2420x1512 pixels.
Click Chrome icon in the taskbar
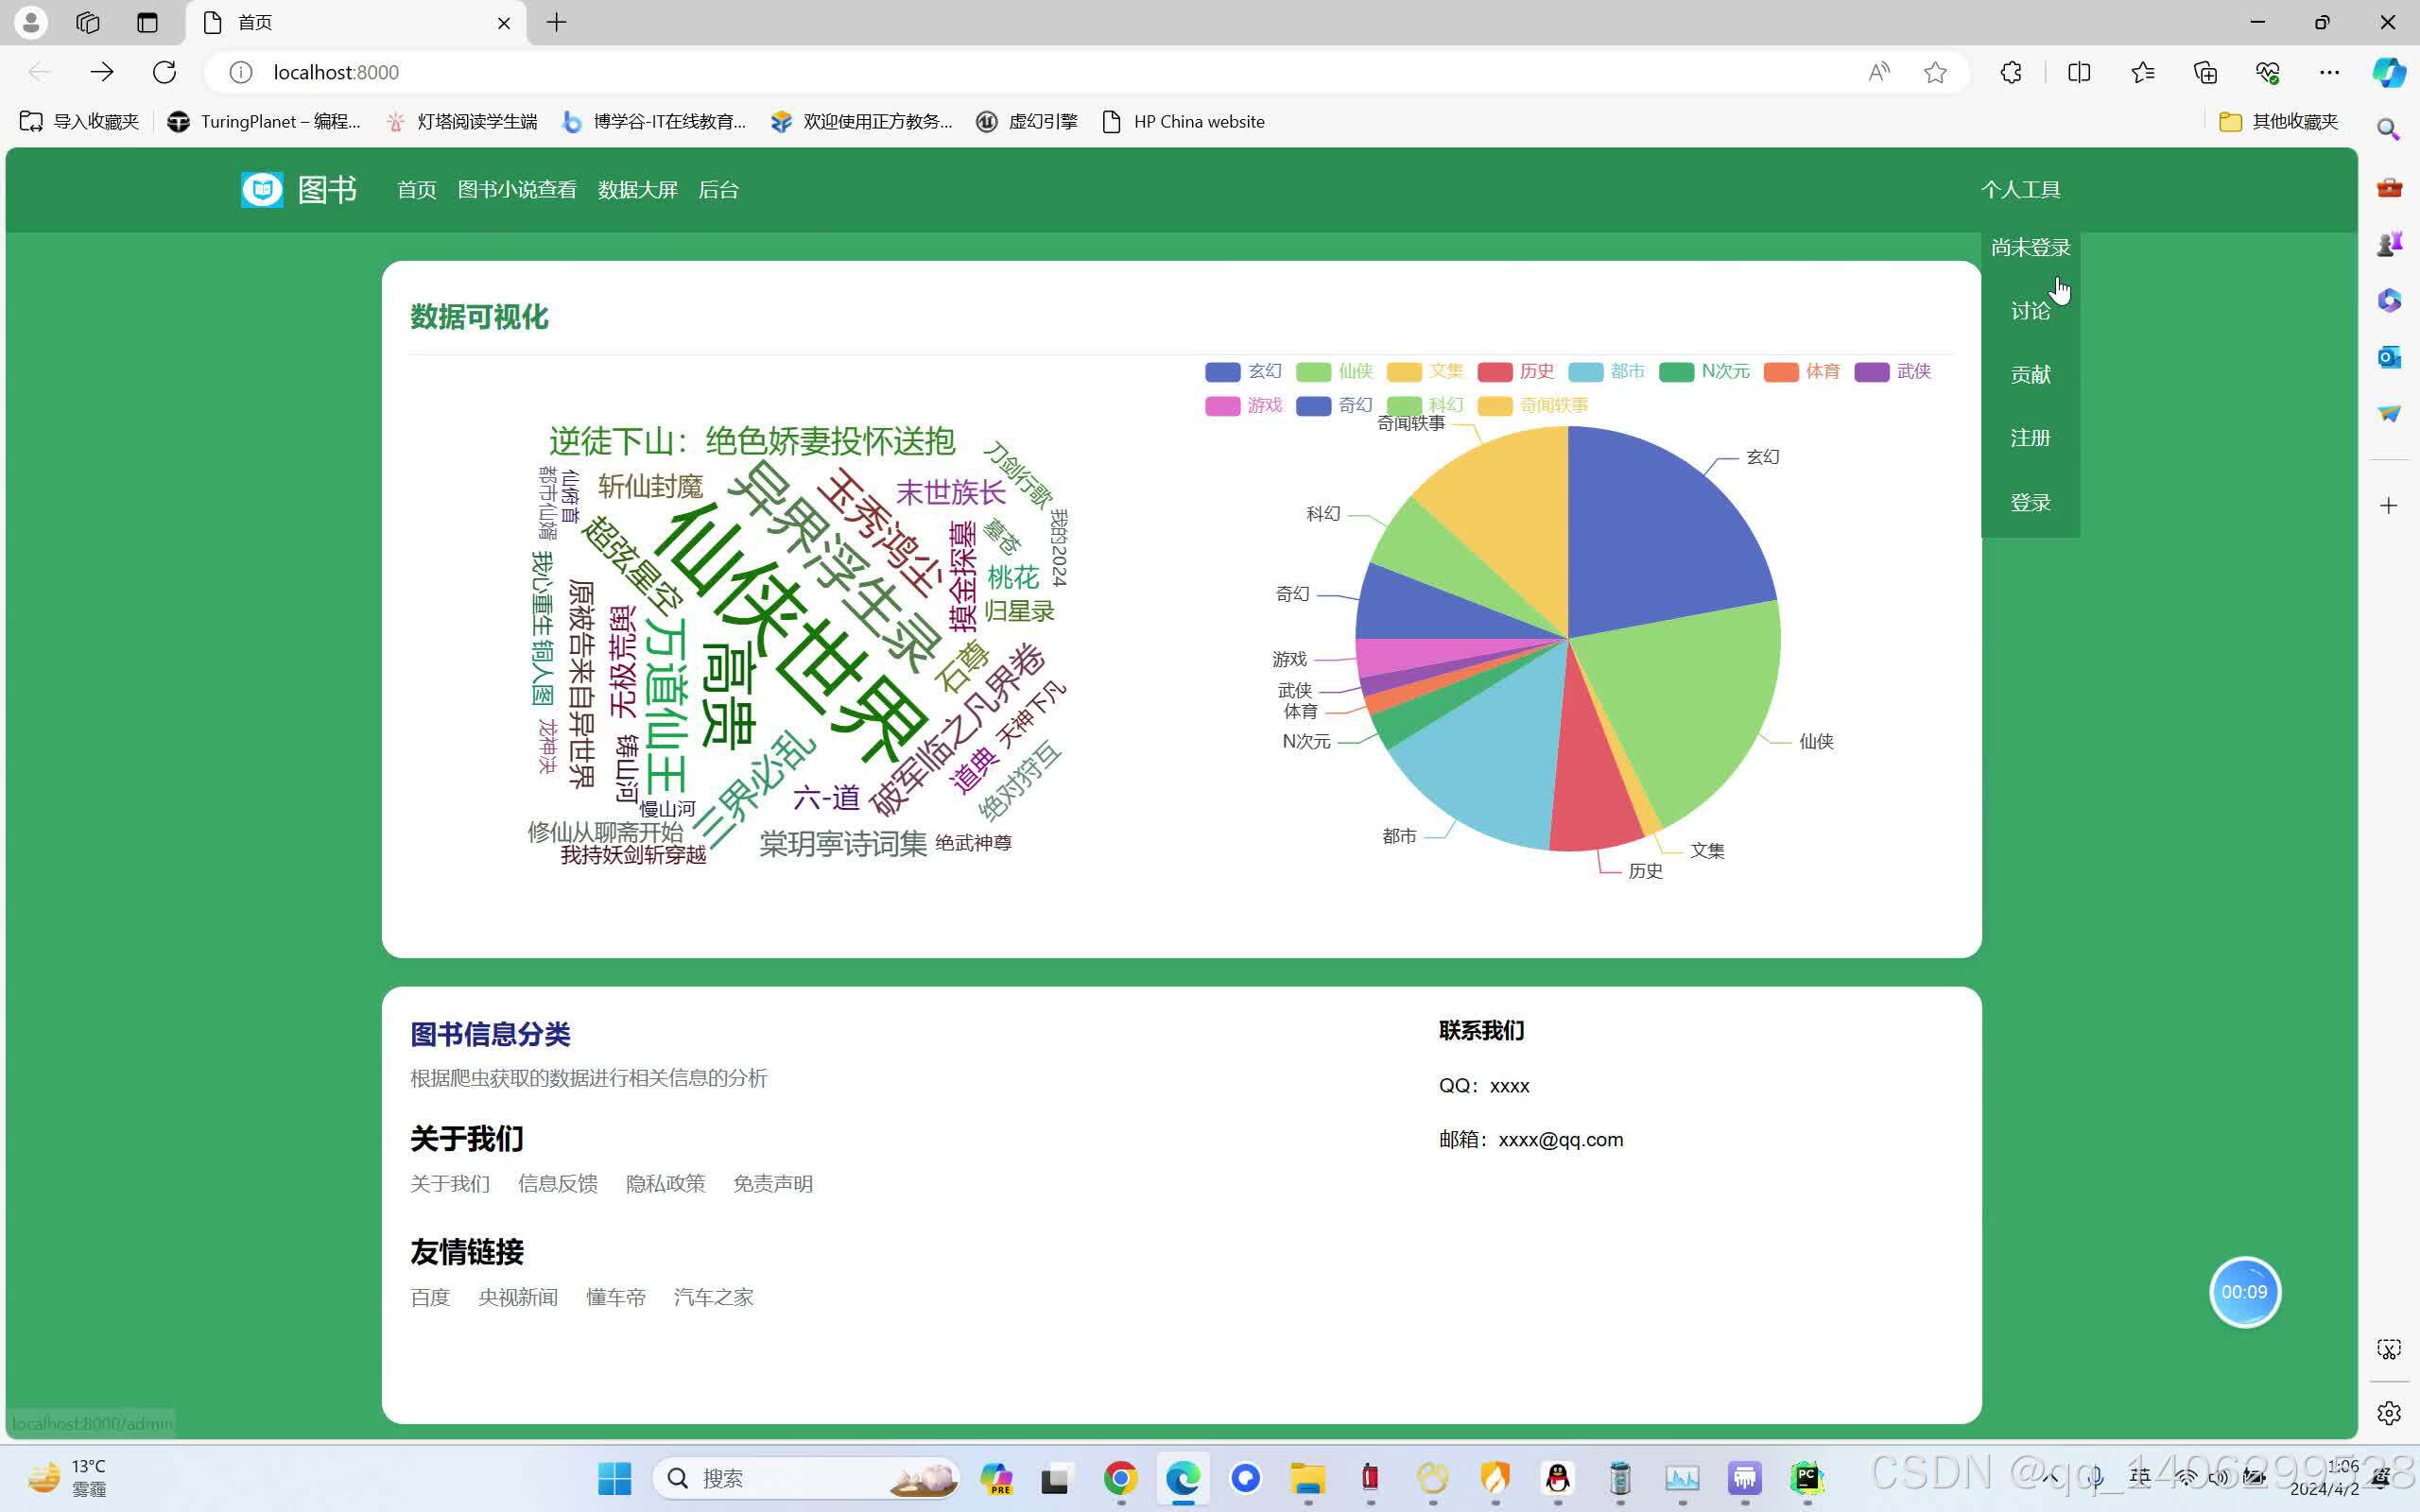(1120, 1478)
